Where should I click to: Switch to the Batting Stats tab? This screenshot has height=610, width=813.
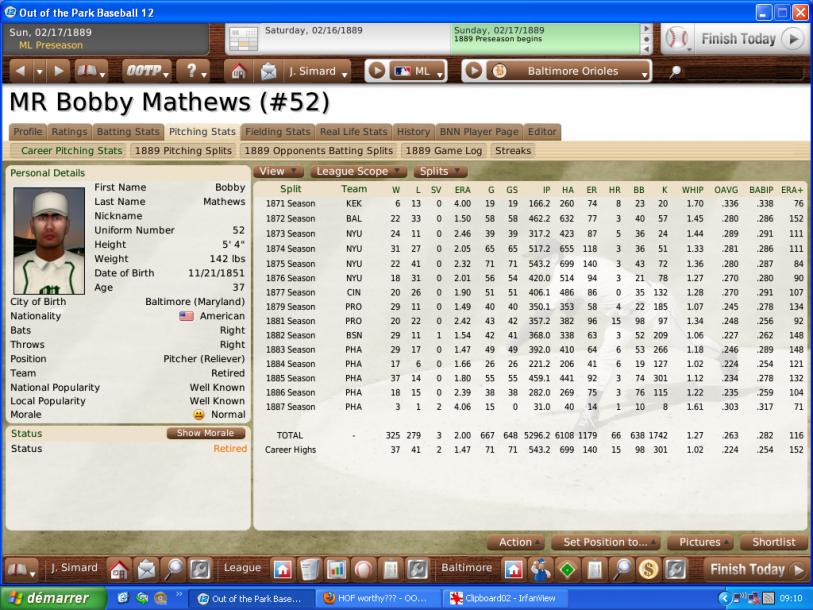pyautogui.click(x=128, y=131)
